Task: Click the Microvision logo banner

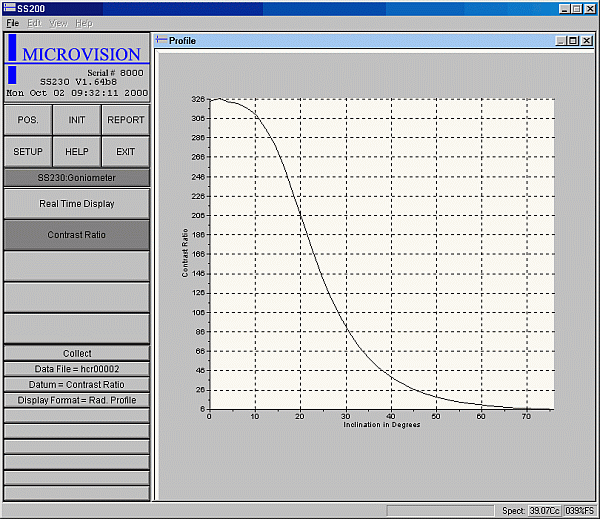Action: (77, 55)
